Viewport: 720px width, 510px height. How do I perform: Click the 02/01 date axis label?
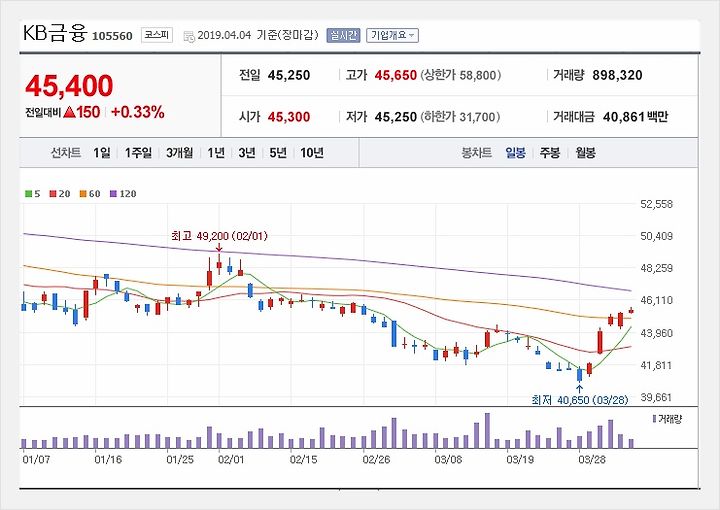(x=231, y=460)
